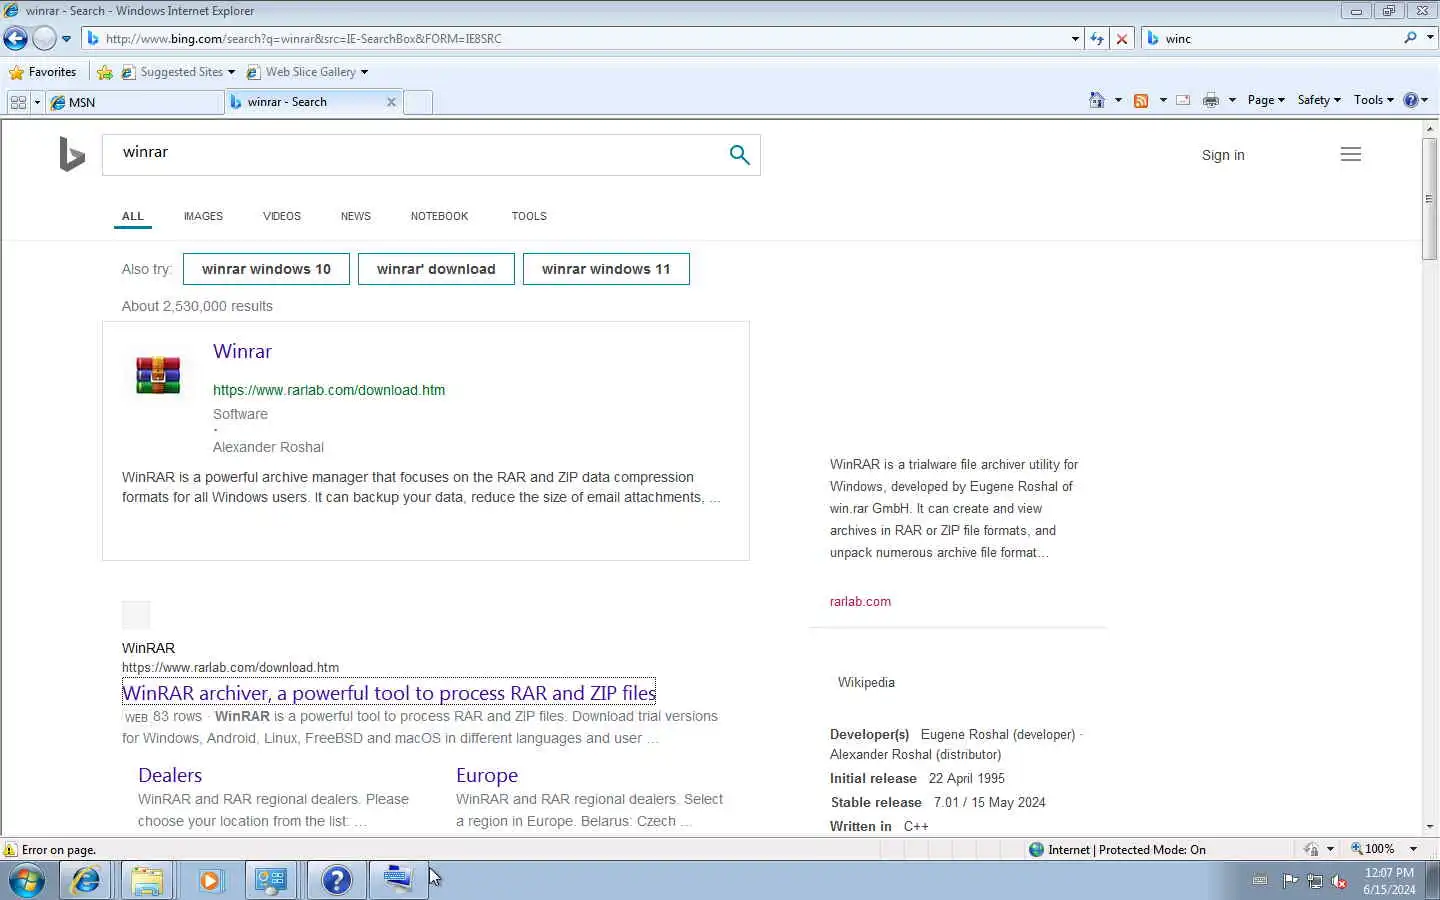The image size is (1440, 900).
Task: Open the zoom level 100% dropdown arrow
Action: click(1413, 849)
